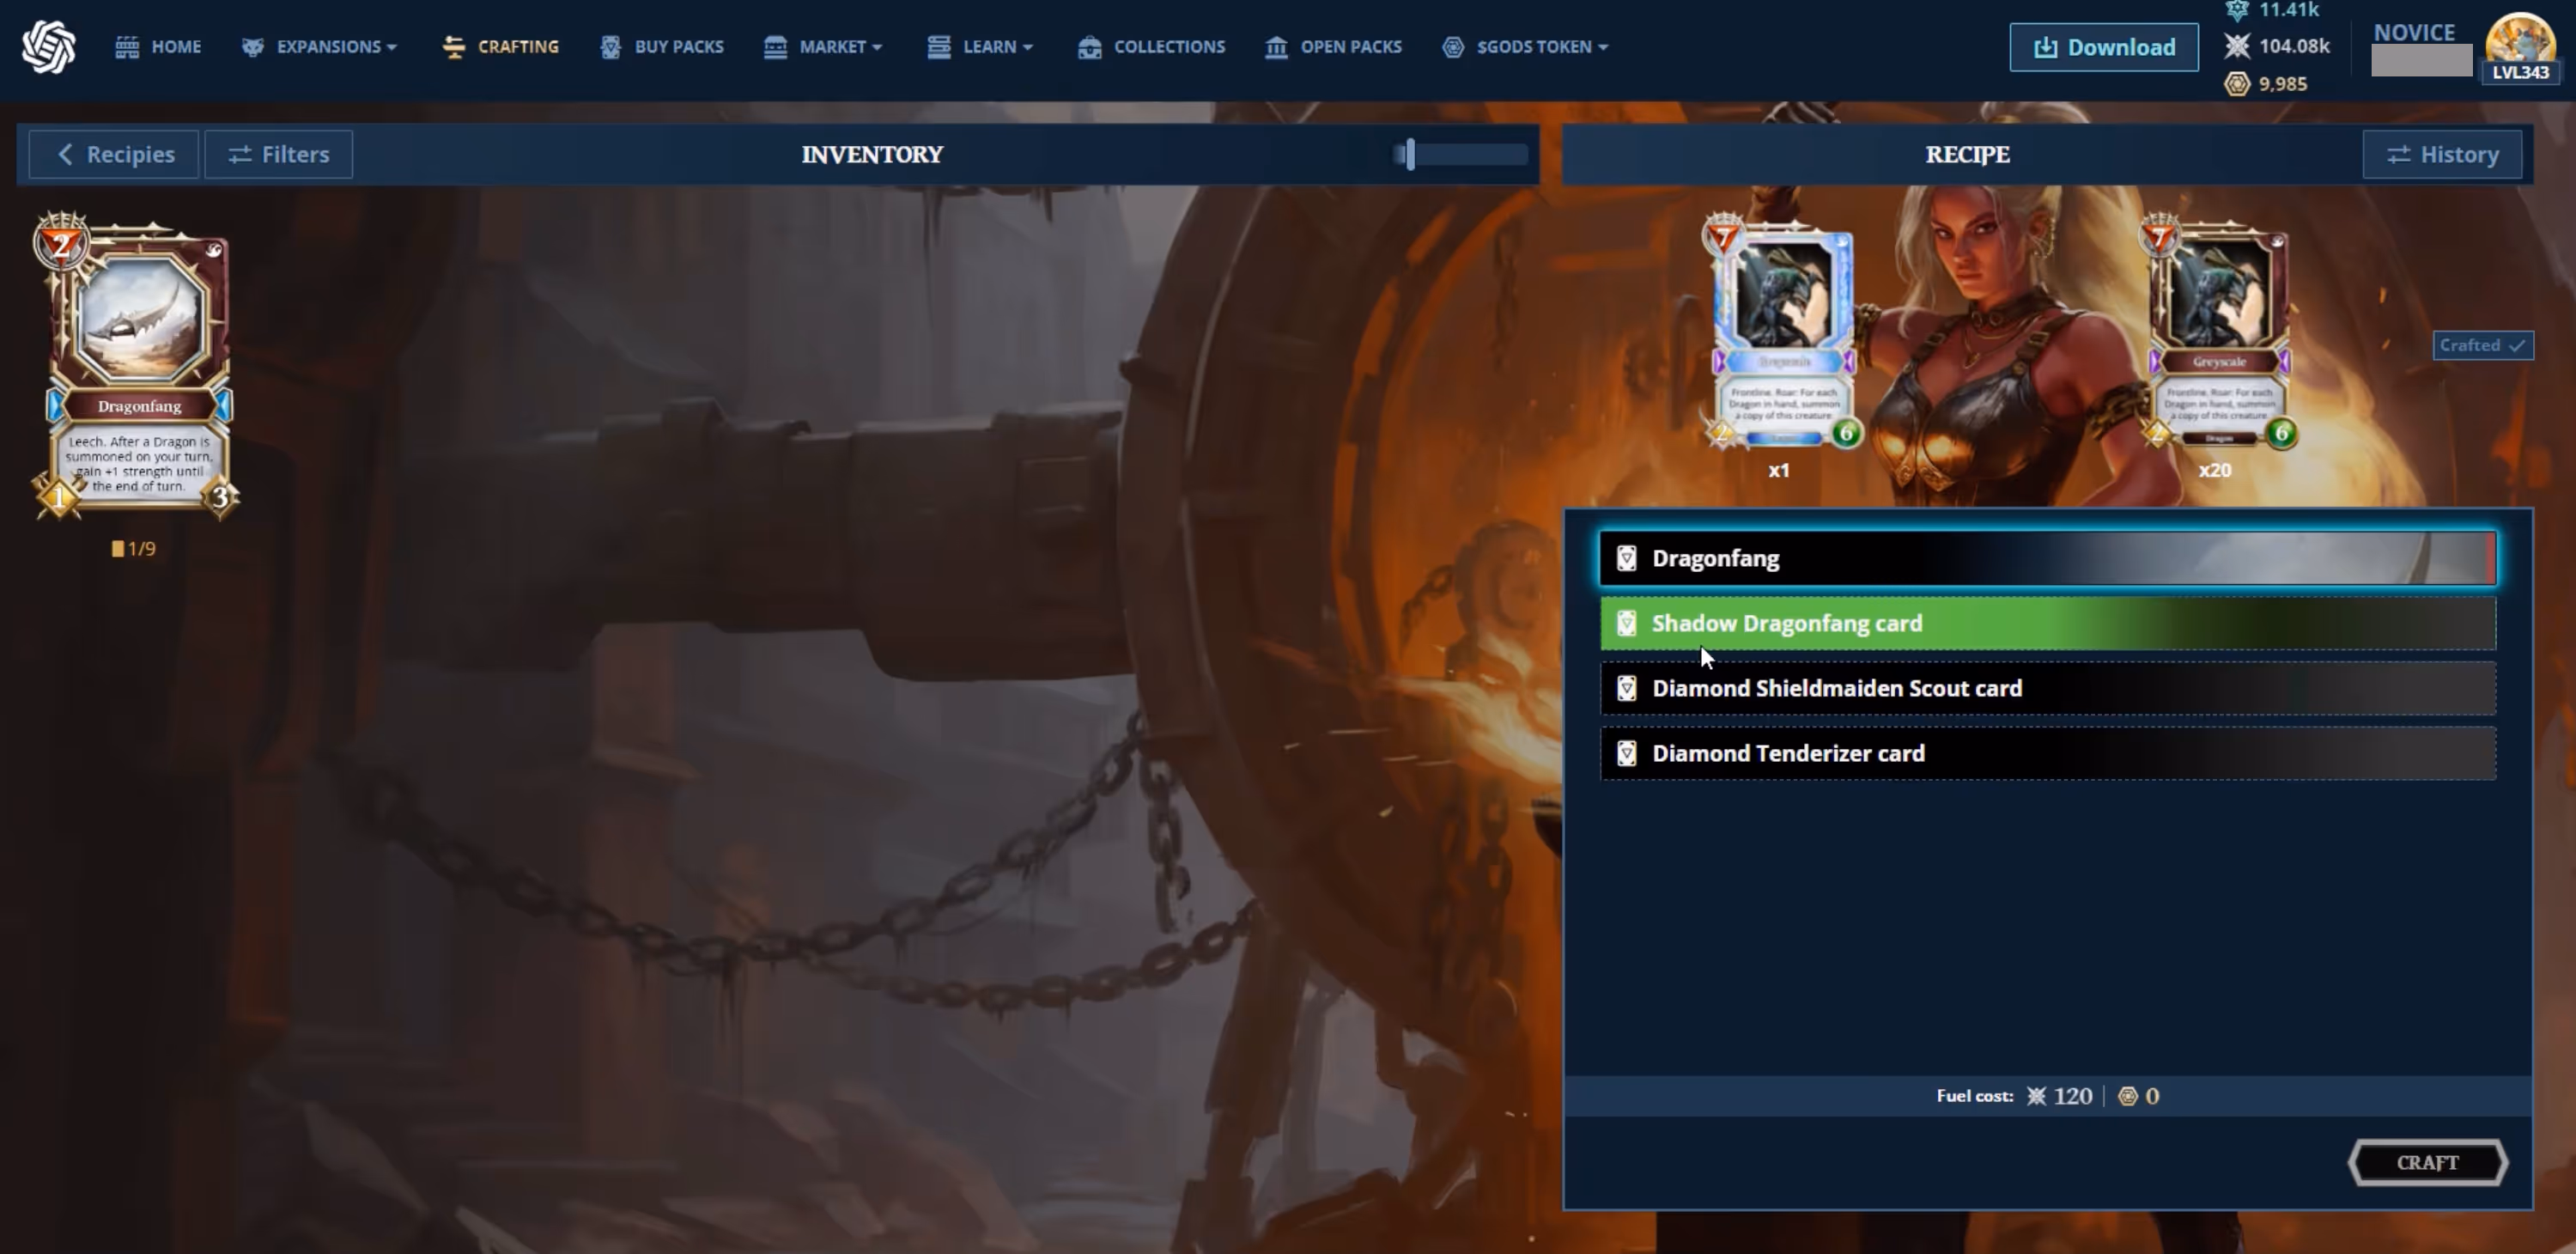Image resolution: width=2576 pixels, height=1254 pixels.
Task: Select the Diamond Shieldmaiden Scout card slot
Action: click(2047, 688)
